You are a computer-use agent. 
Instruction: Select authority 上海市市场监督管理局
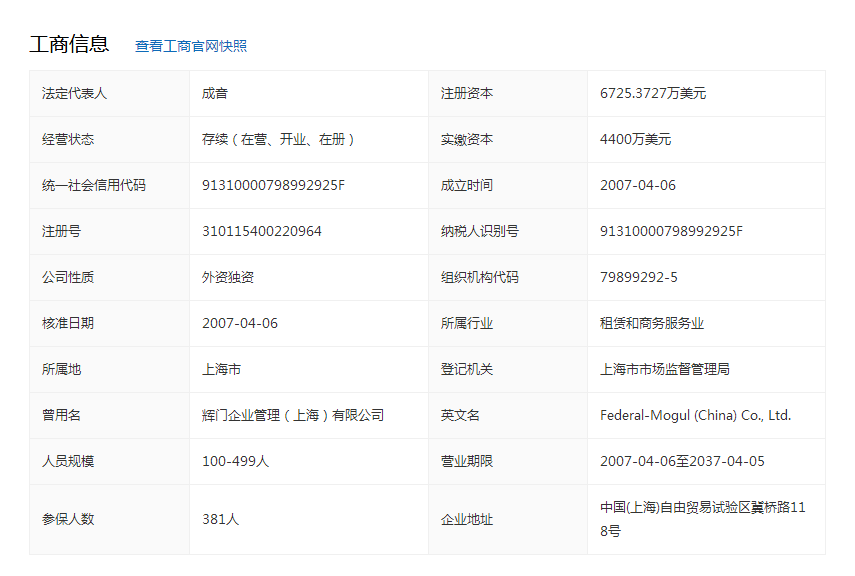[665, 369]
